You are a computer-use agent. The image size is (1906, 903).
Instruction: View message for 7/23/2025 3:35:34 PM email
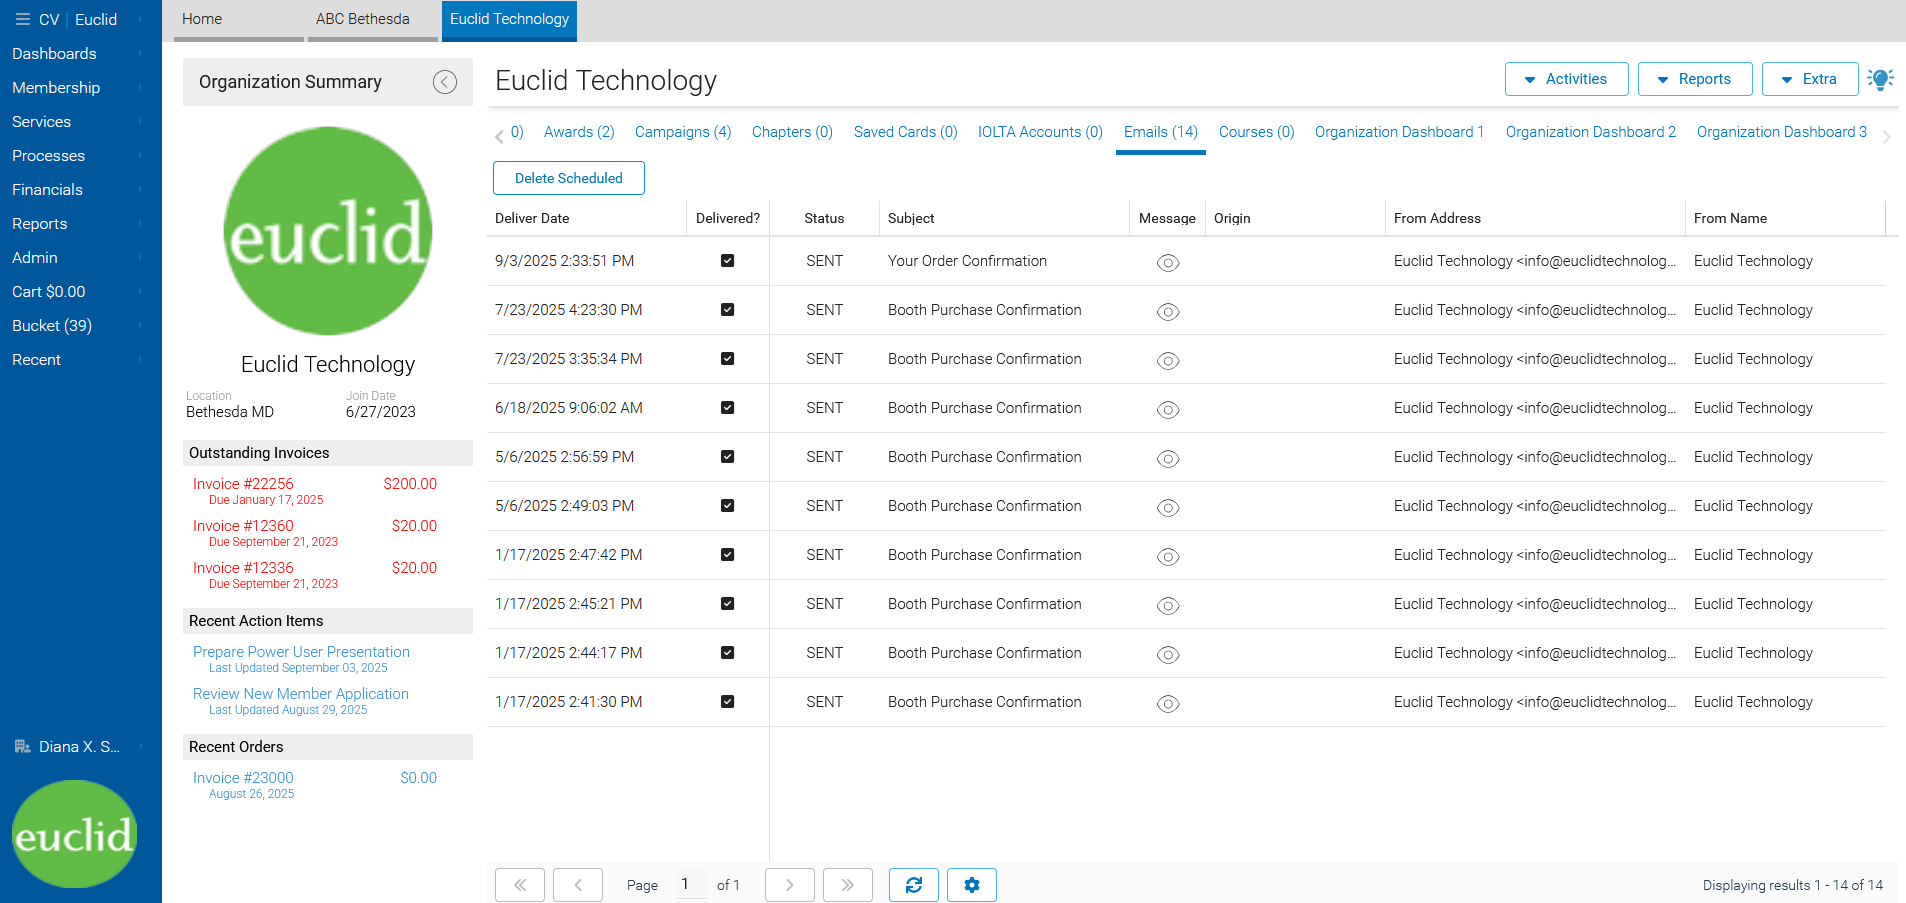tap(1168, 360)
